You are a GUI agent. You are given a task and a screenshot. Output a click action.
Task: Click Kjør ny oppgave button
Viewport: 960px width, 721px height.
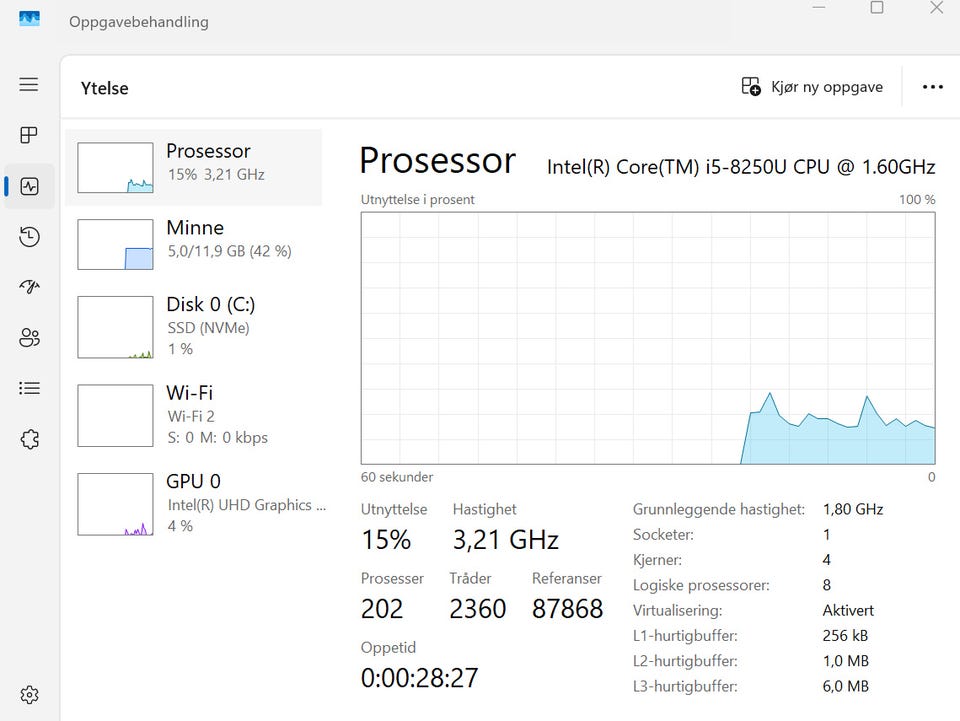[x=812, y=87]
